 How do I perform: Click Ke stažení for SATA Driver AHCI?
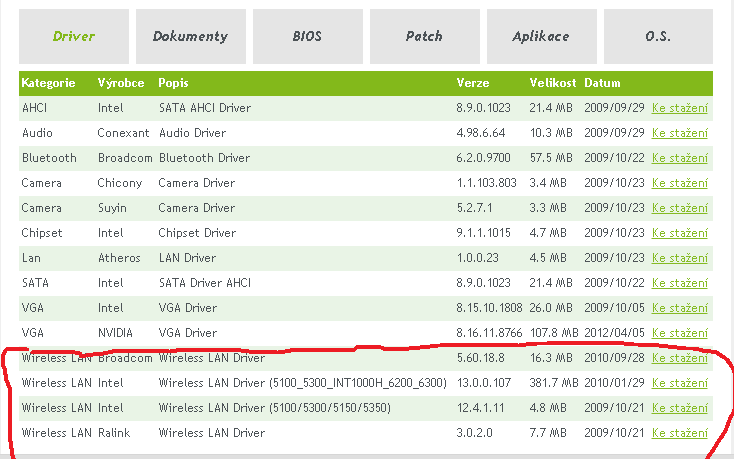(679, 283)
